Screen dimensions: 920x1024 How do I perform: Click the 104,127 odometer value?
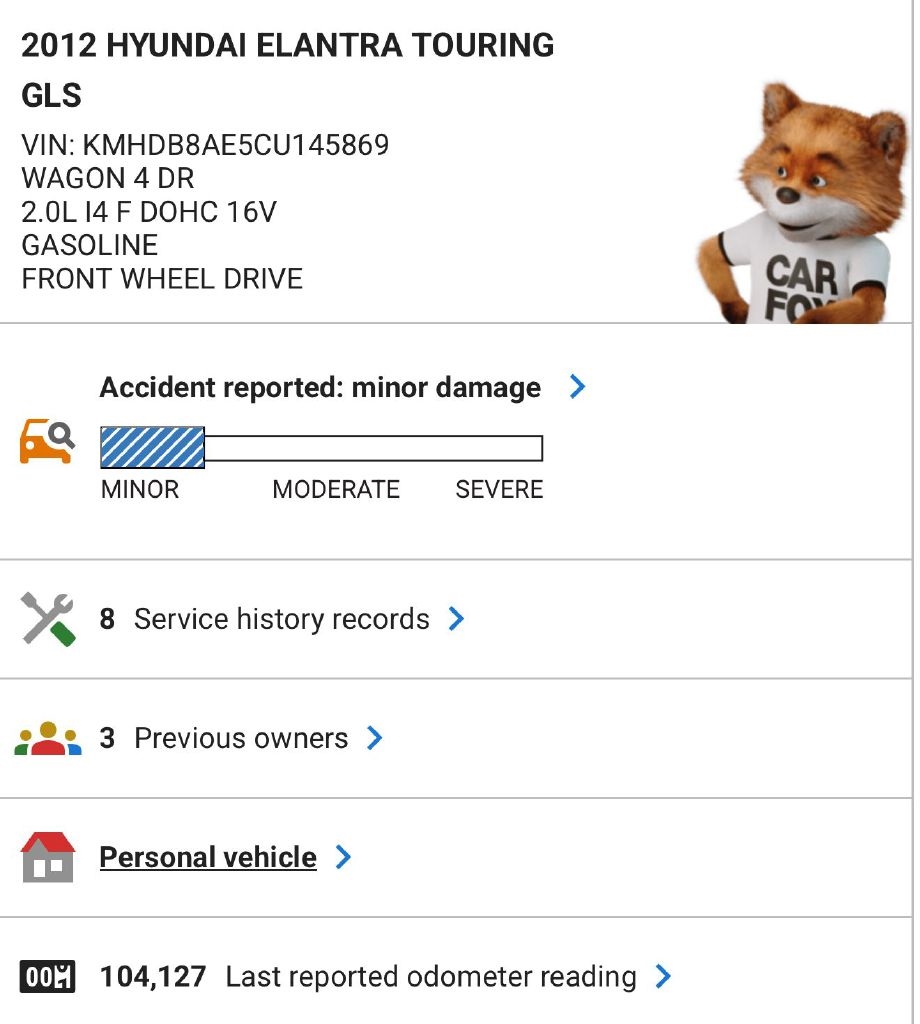[153, 976]
